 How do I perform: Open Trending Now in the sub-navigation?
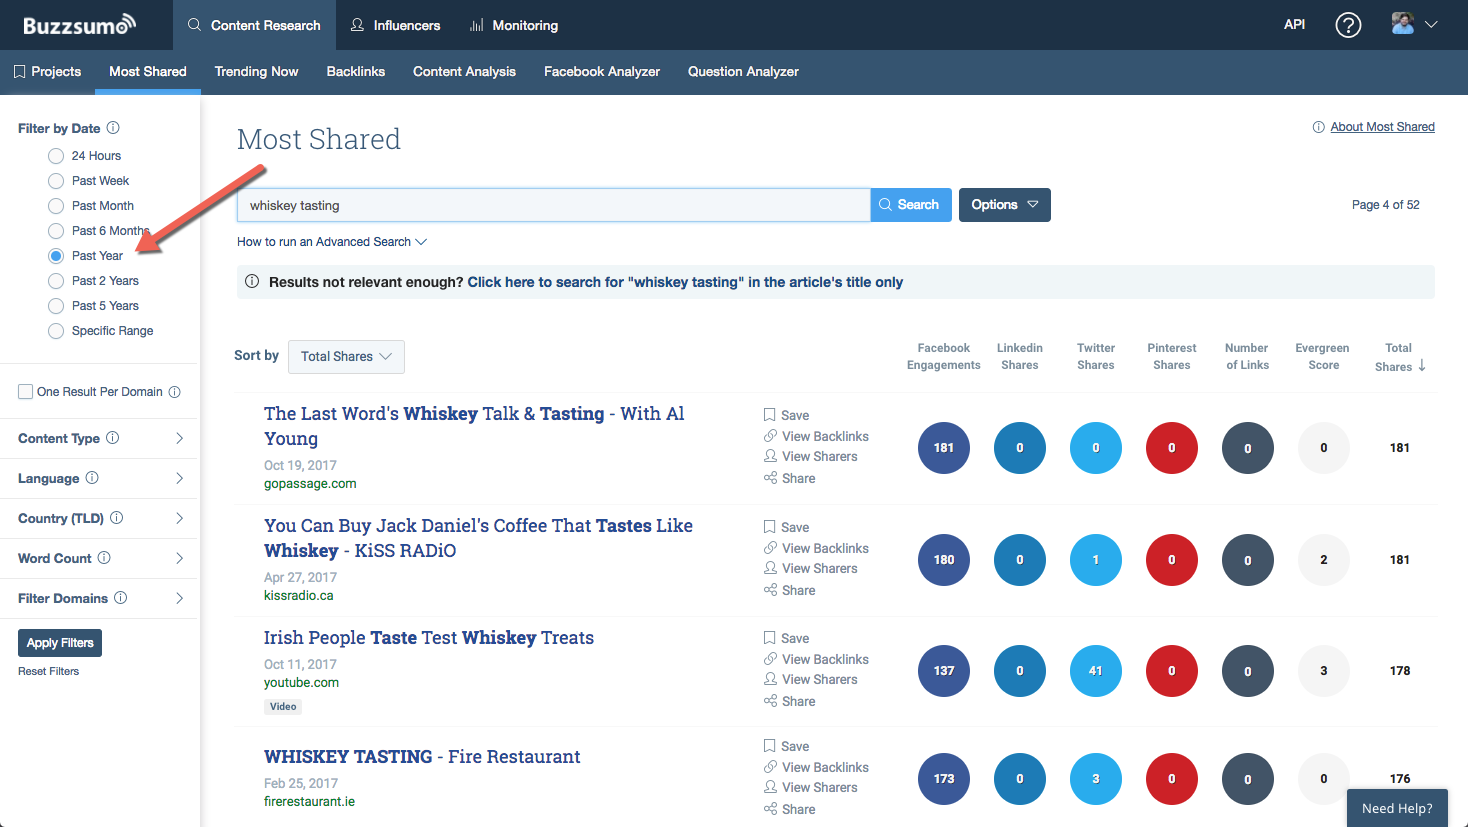(256, 72)
